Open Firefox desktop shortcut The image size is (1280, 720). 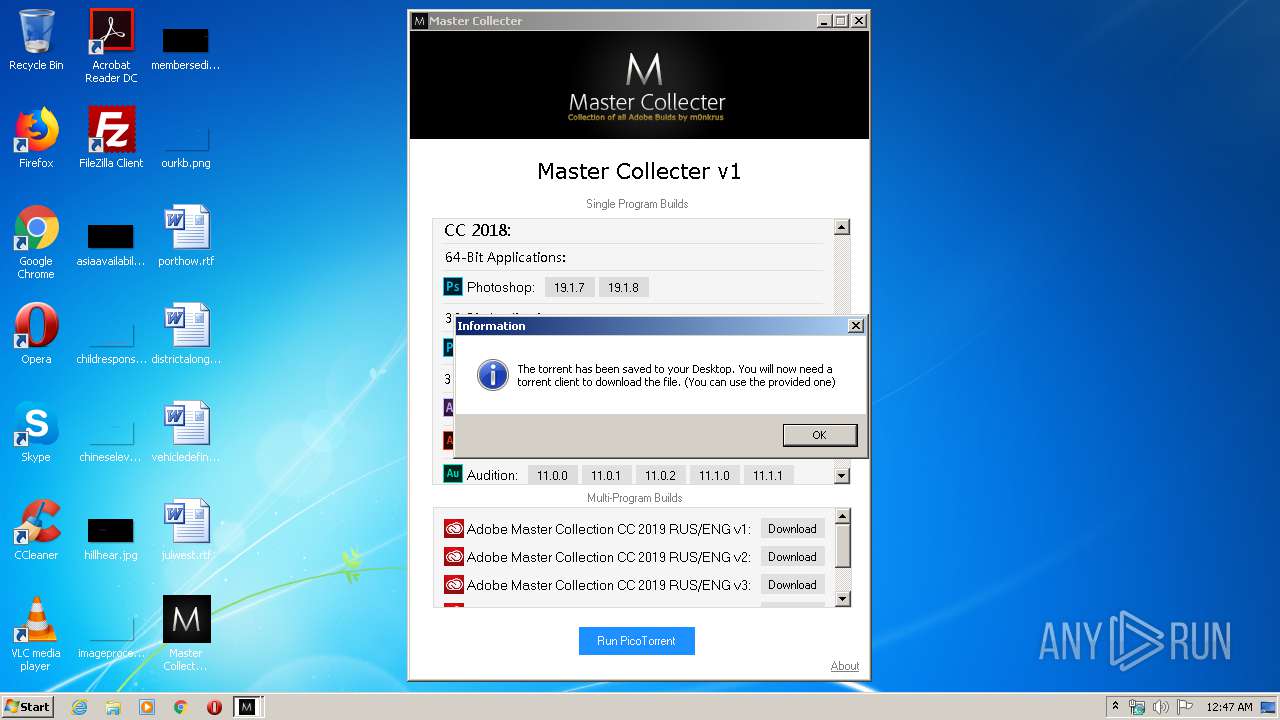[x=36, y=138]
